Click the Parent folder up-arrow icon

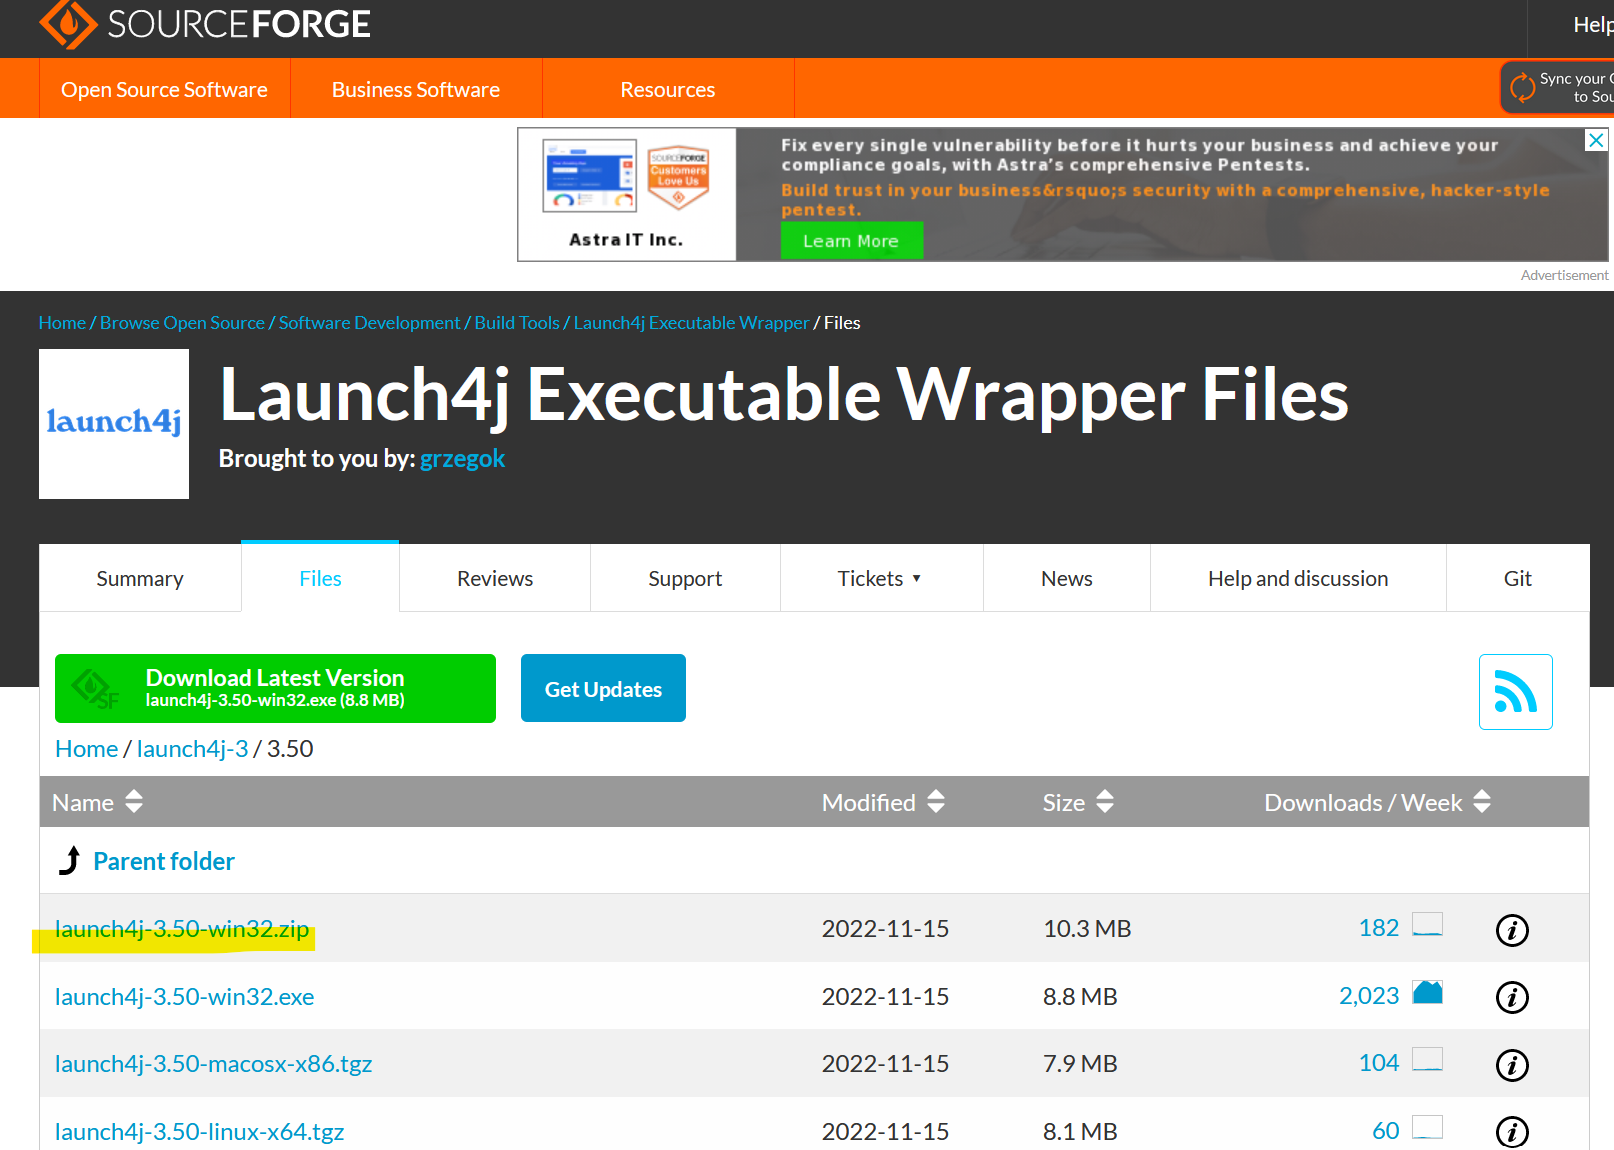[x=69, y=861]
